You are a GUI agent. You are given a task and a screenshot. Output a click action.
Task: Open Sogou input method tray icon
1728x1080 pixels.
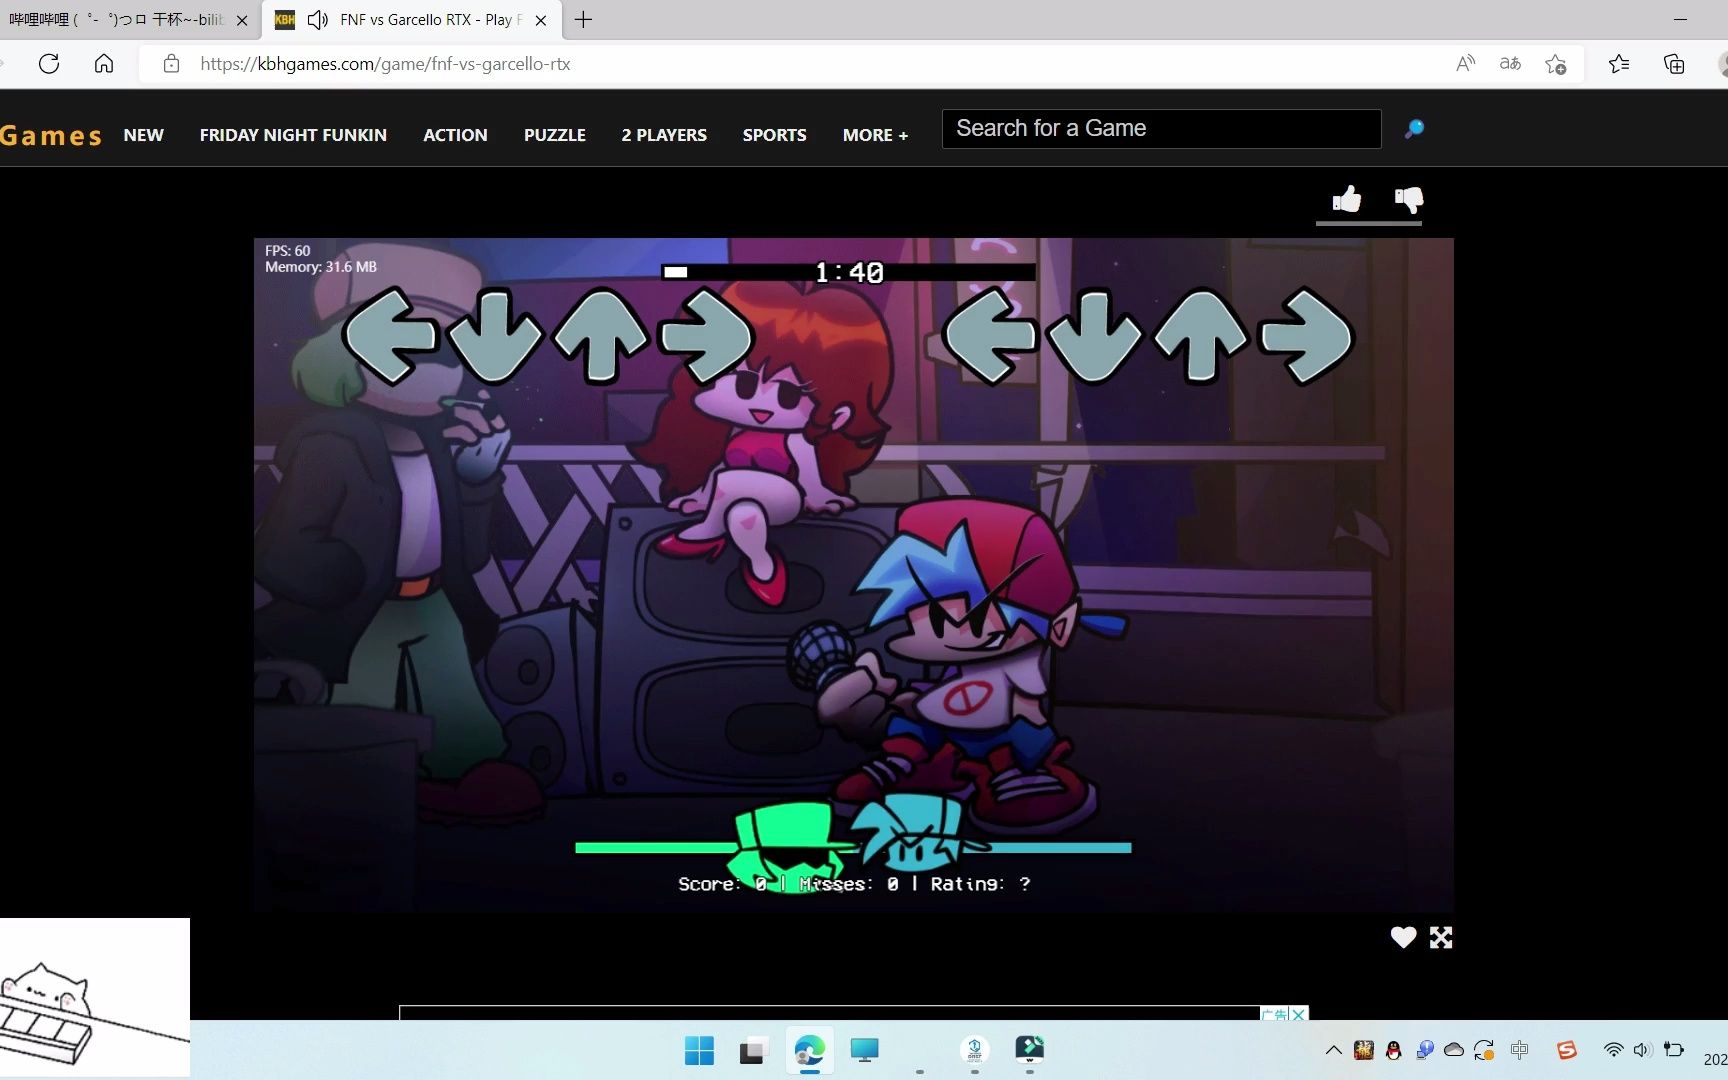1567,1050
